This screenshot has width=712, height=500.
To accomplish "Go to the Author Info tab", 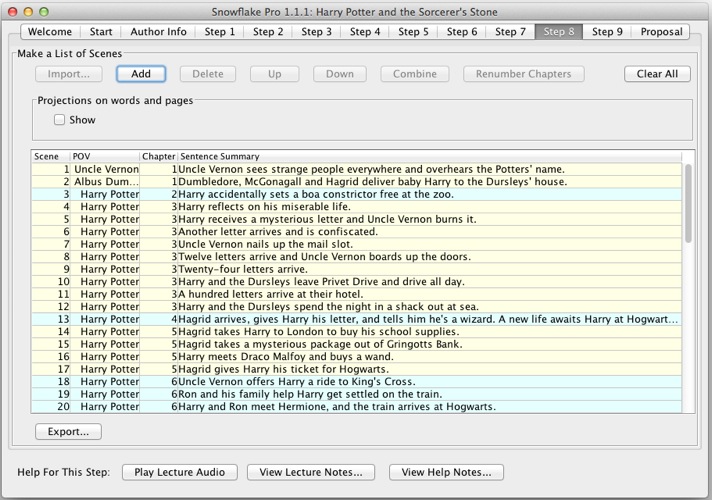I will 158,32.
